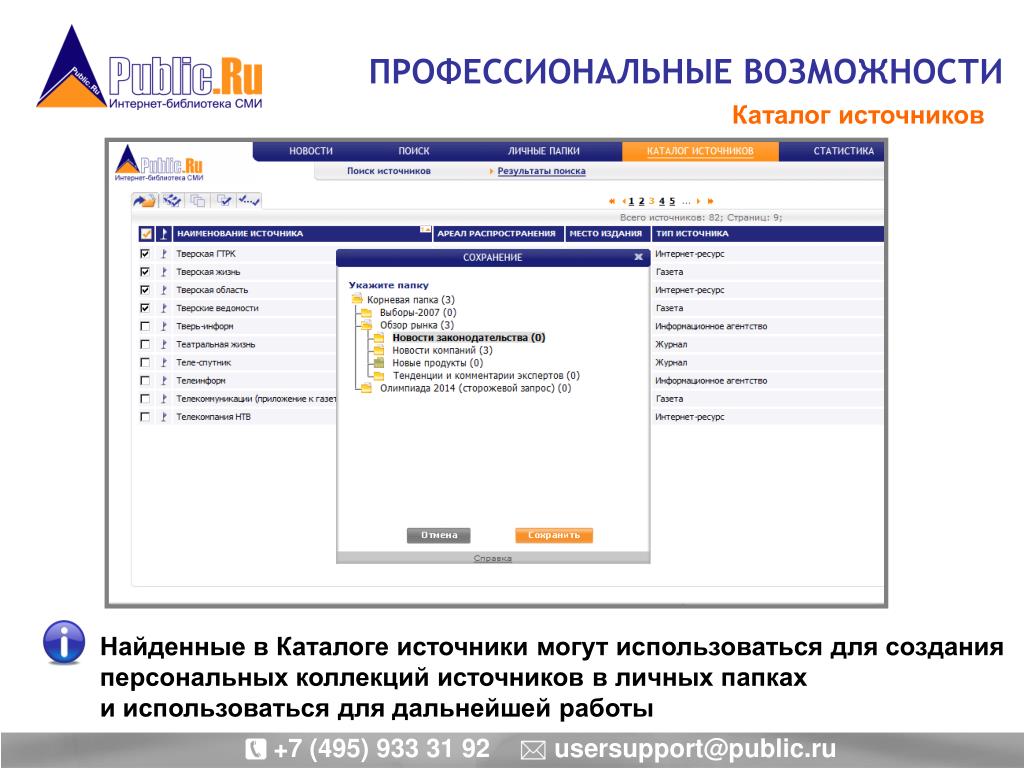Click the Сохранить button

[x=554, y=535]
